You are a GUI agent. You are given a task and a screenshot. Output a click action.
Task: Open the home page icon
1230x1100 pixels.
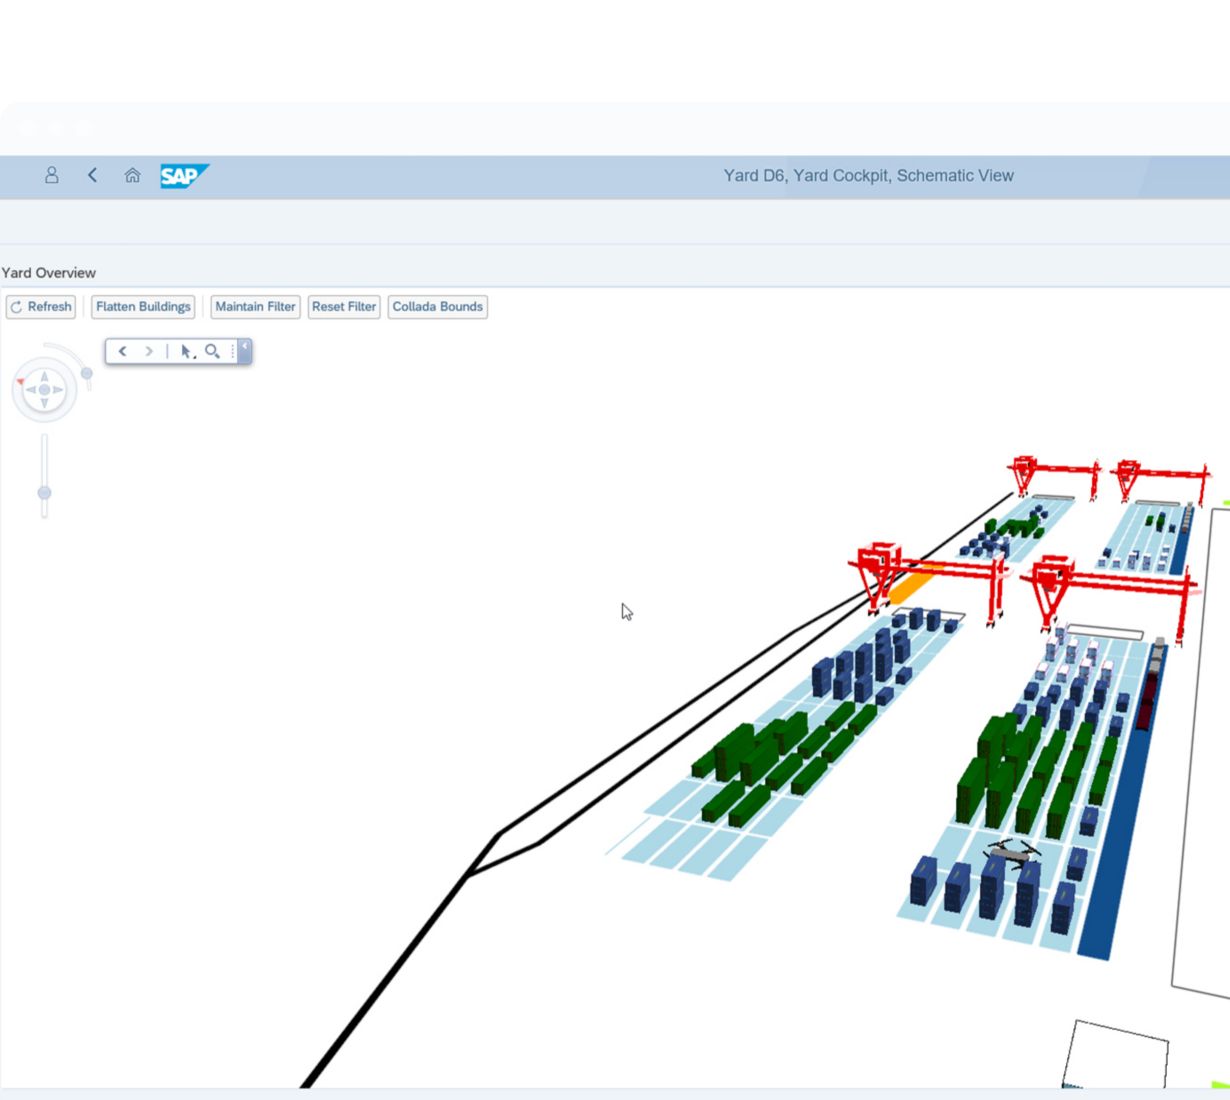coord(132,175)
